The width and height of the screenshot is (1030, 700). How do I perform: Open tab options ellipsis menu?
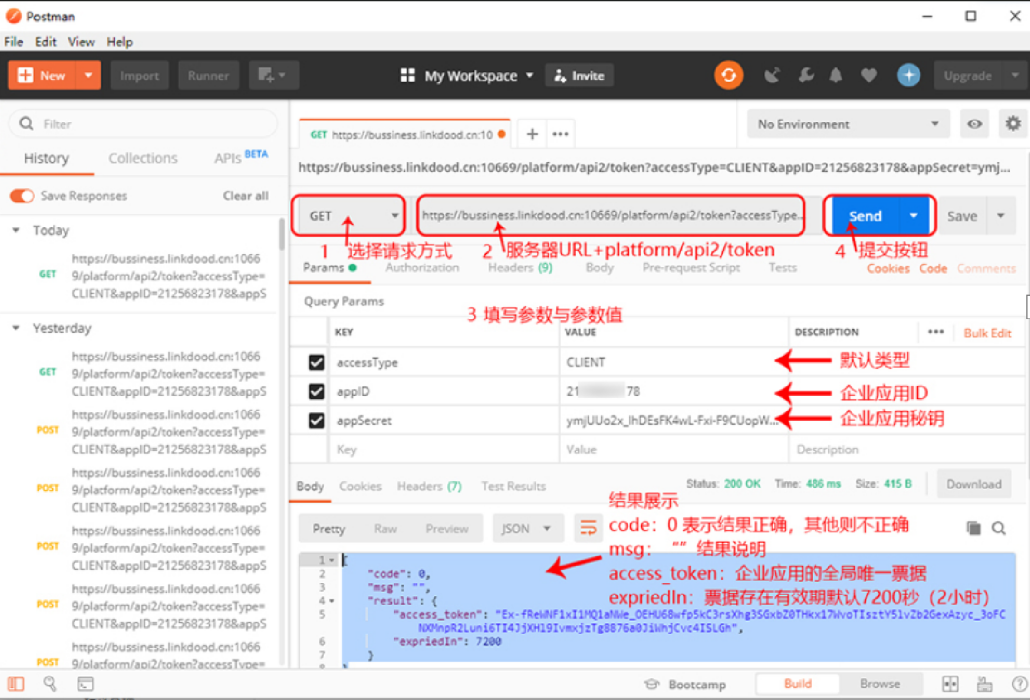[560, 135]
